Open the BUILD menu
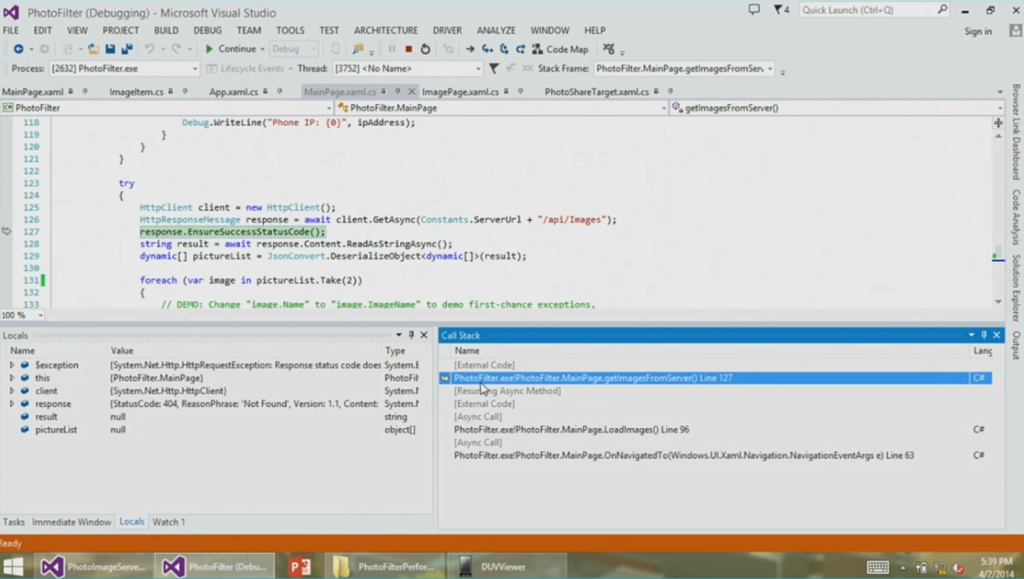1024x579 pixels. tap(166, 30)
